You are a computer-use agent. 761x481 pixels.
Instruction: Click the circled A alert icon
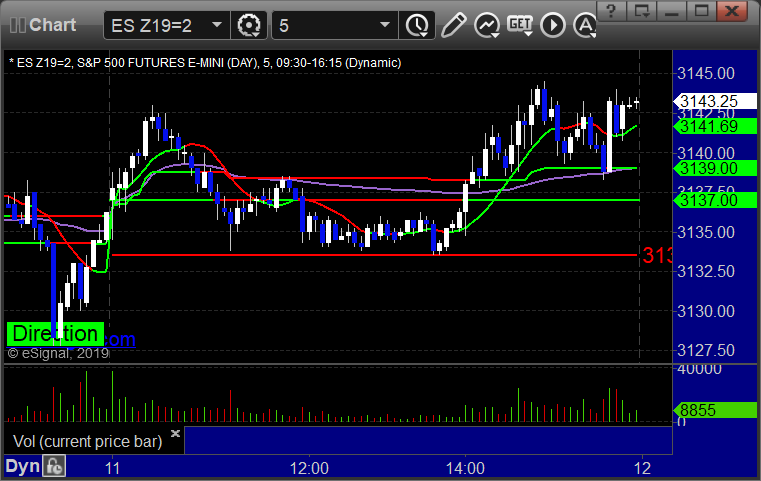[585, 25]
